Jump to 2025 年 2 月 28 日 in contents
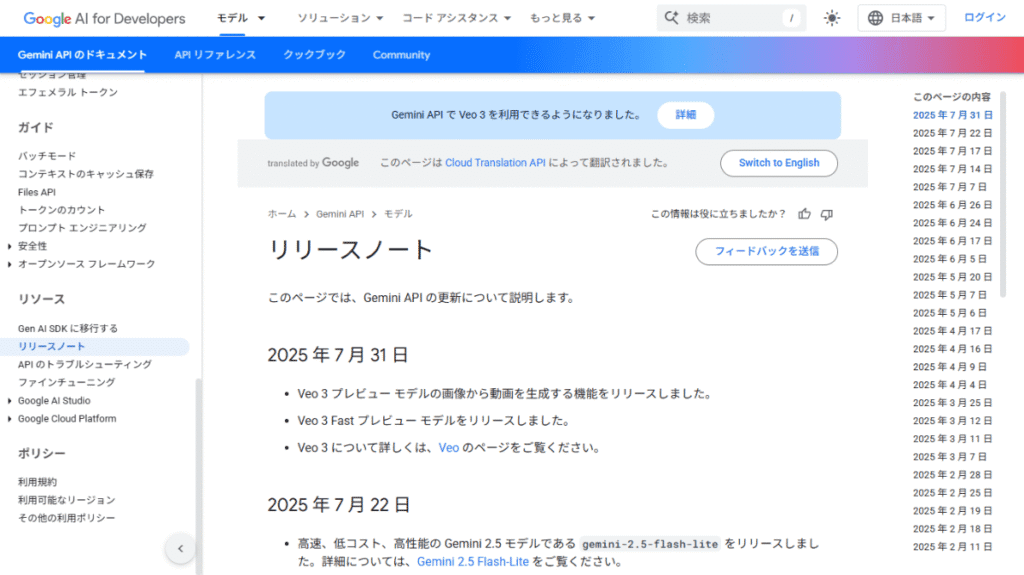 (x=952, y=475)
